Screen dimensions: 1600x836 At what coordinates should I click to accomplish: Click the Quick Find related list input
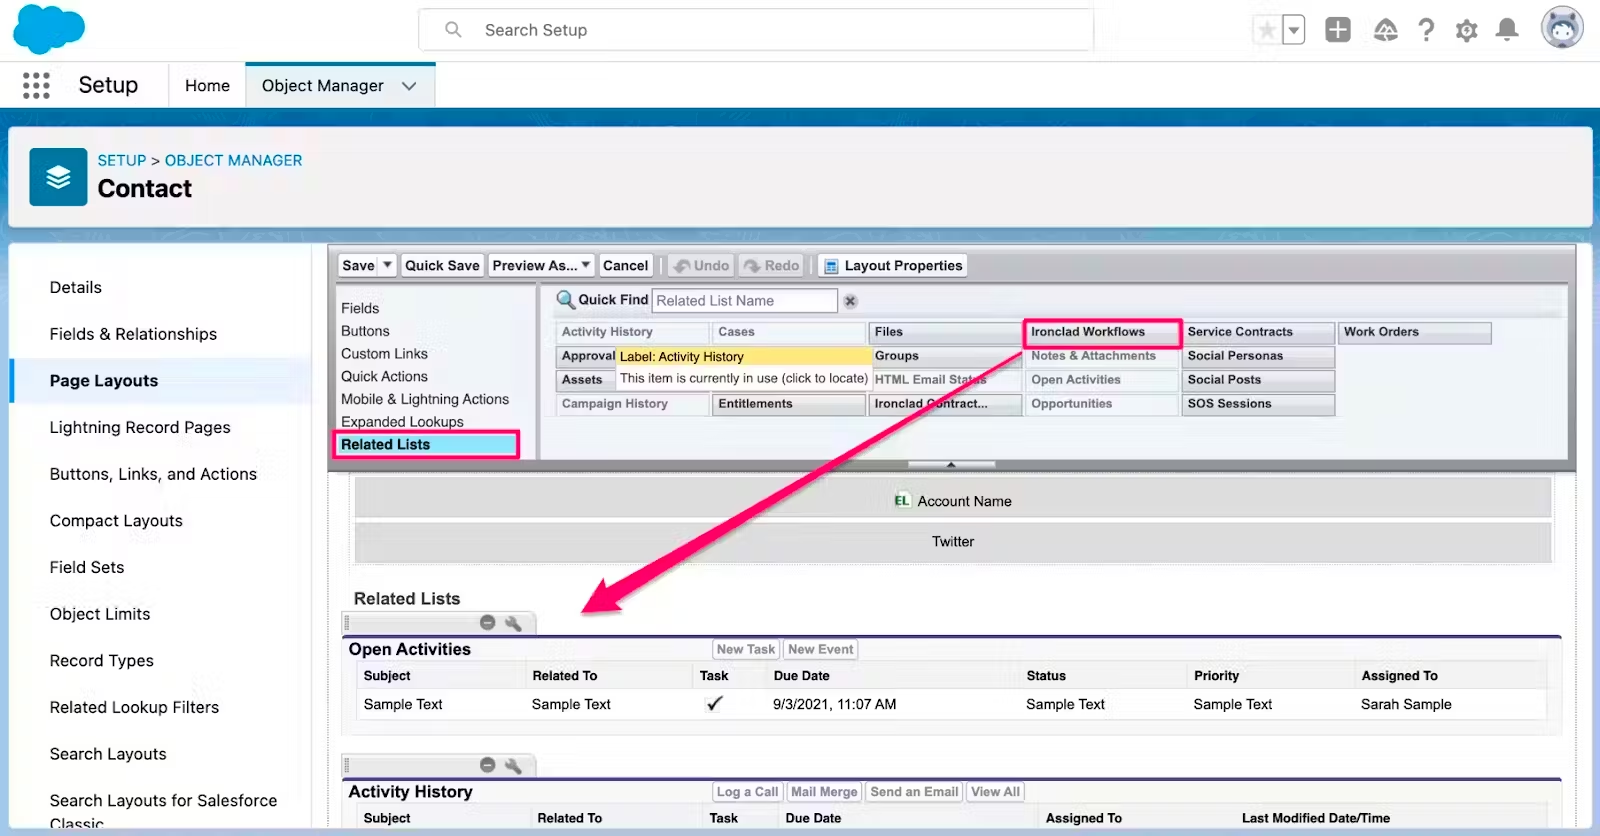pos(744,301)
